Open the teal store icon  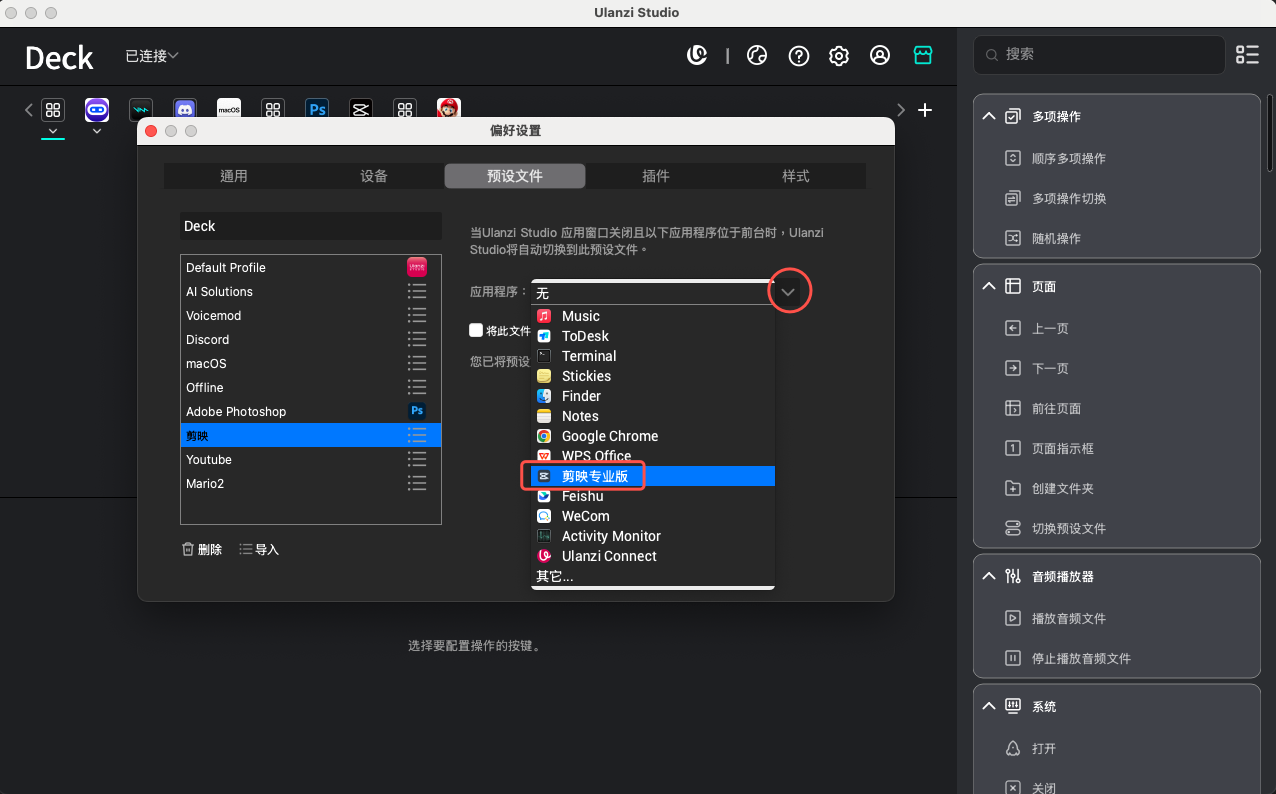(923, 56)
